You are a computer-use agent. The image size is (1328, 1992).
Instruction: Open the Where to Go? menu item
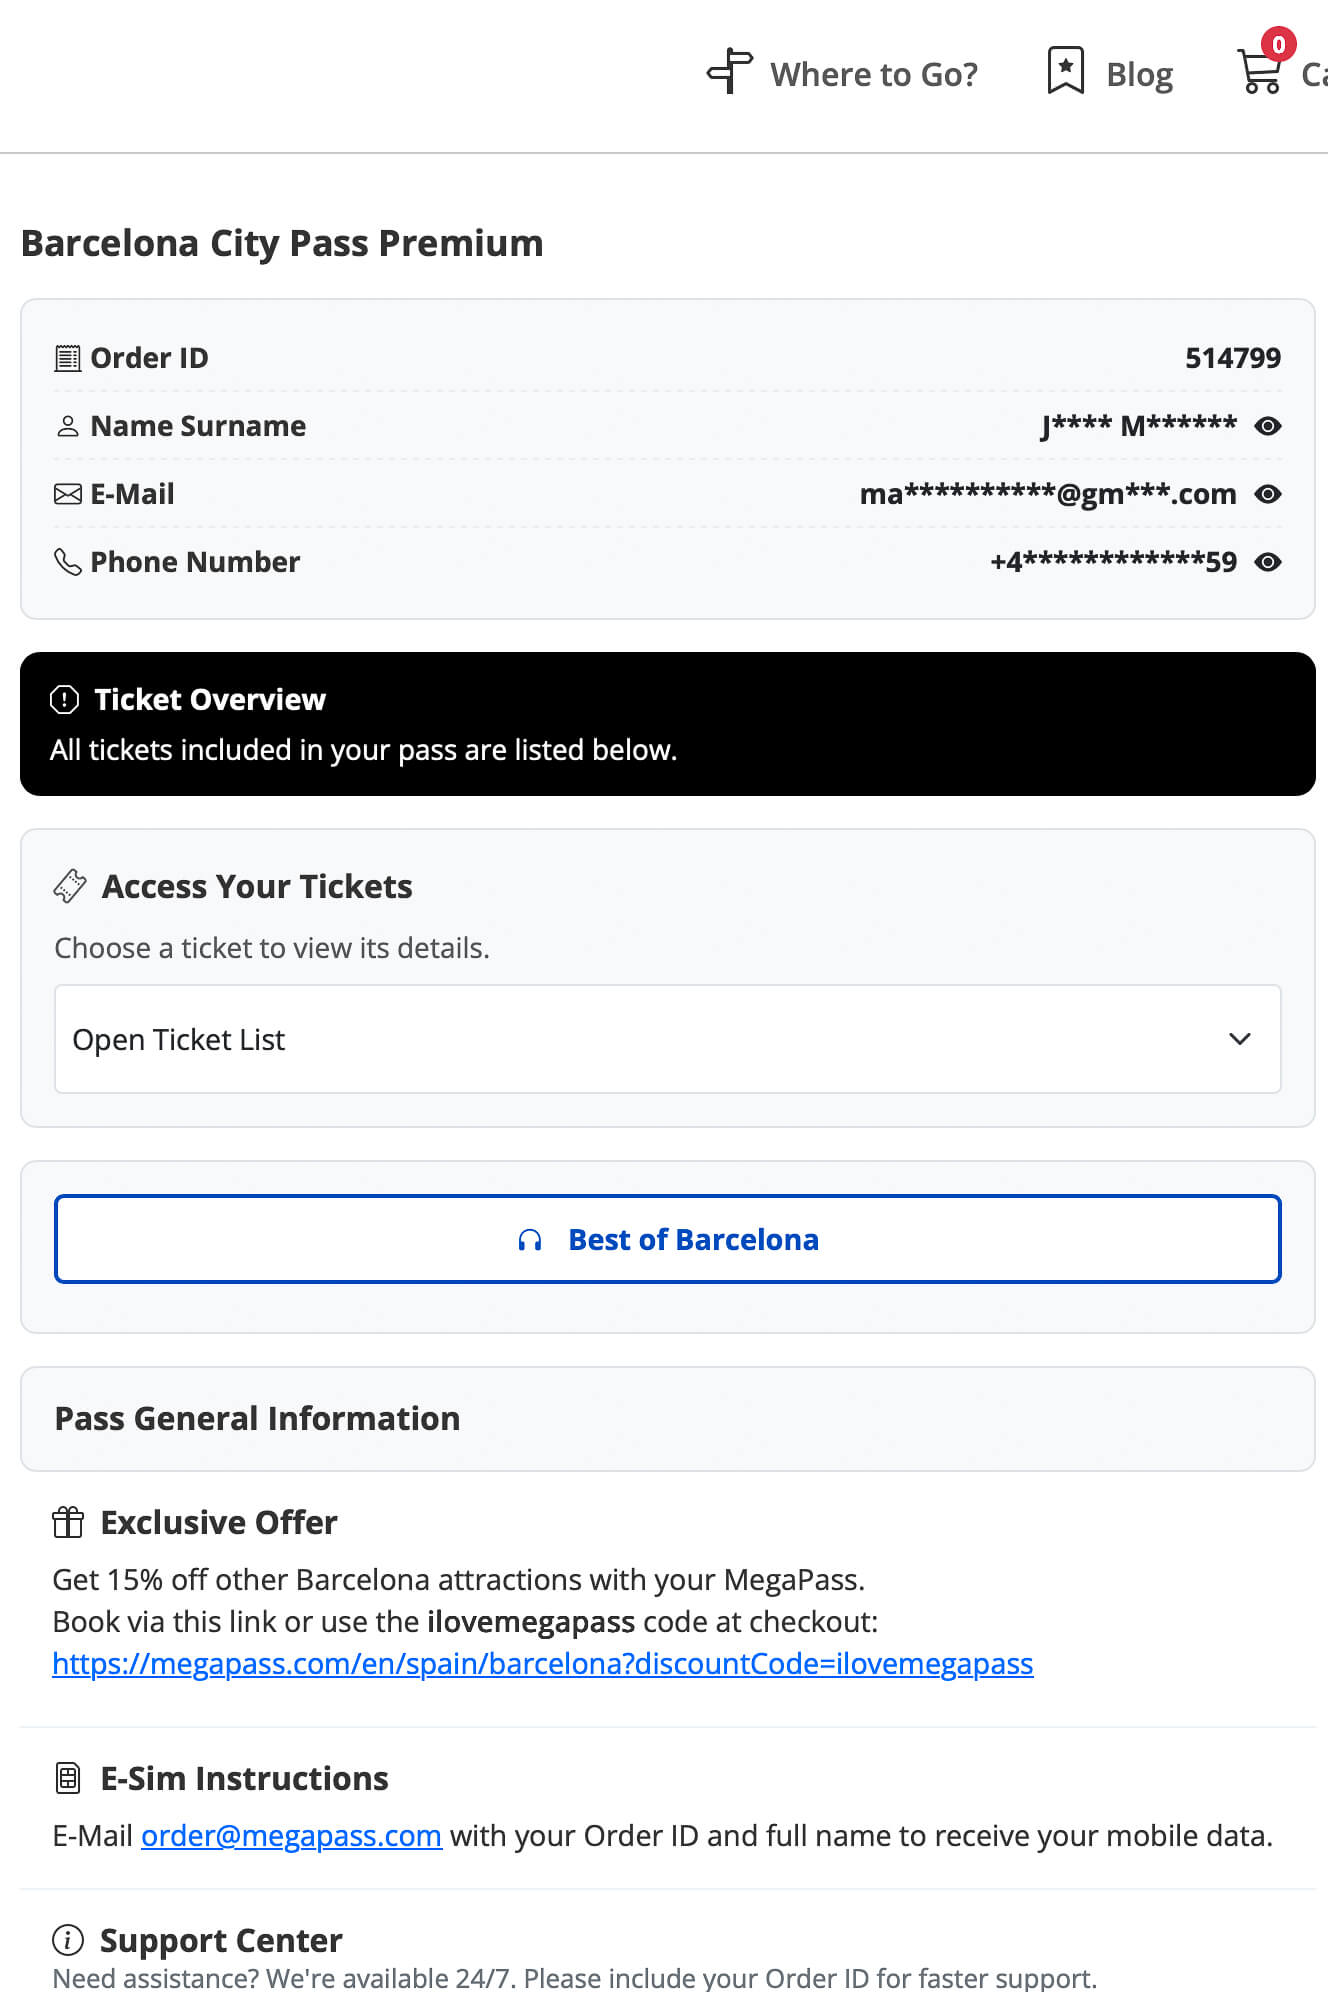pyautogui.click(x=873, y=74)
